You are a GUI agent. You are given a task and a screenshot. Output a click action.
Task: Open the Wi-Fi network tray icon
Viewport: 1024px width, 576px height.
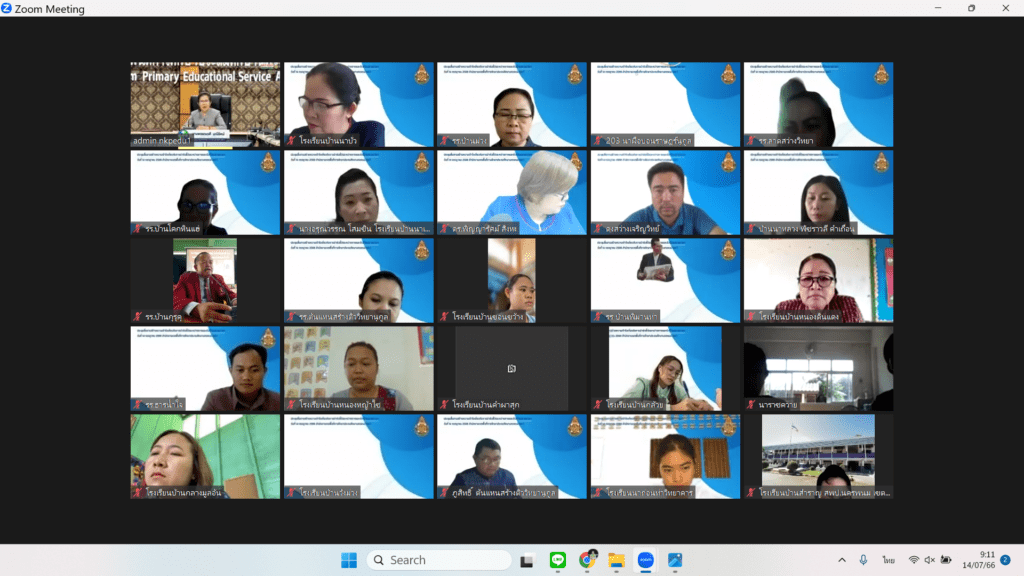click(914, 560)
